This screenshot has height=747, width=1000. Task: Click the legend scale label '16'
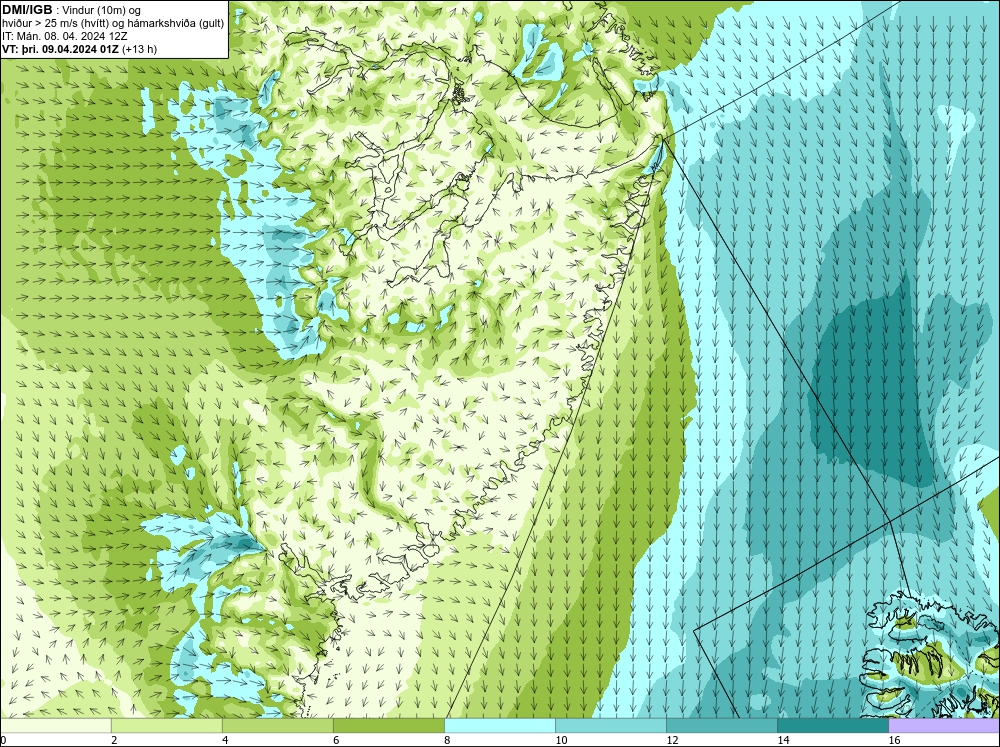coord(894,740)
